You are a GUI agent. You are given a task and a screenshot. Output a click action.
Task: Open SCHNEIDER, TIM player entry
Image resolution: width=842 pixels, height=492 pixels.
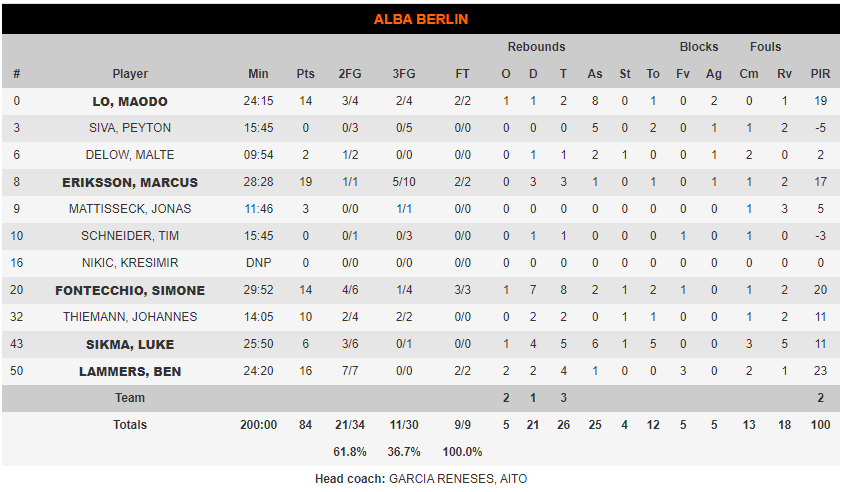(x=130, y=236)
